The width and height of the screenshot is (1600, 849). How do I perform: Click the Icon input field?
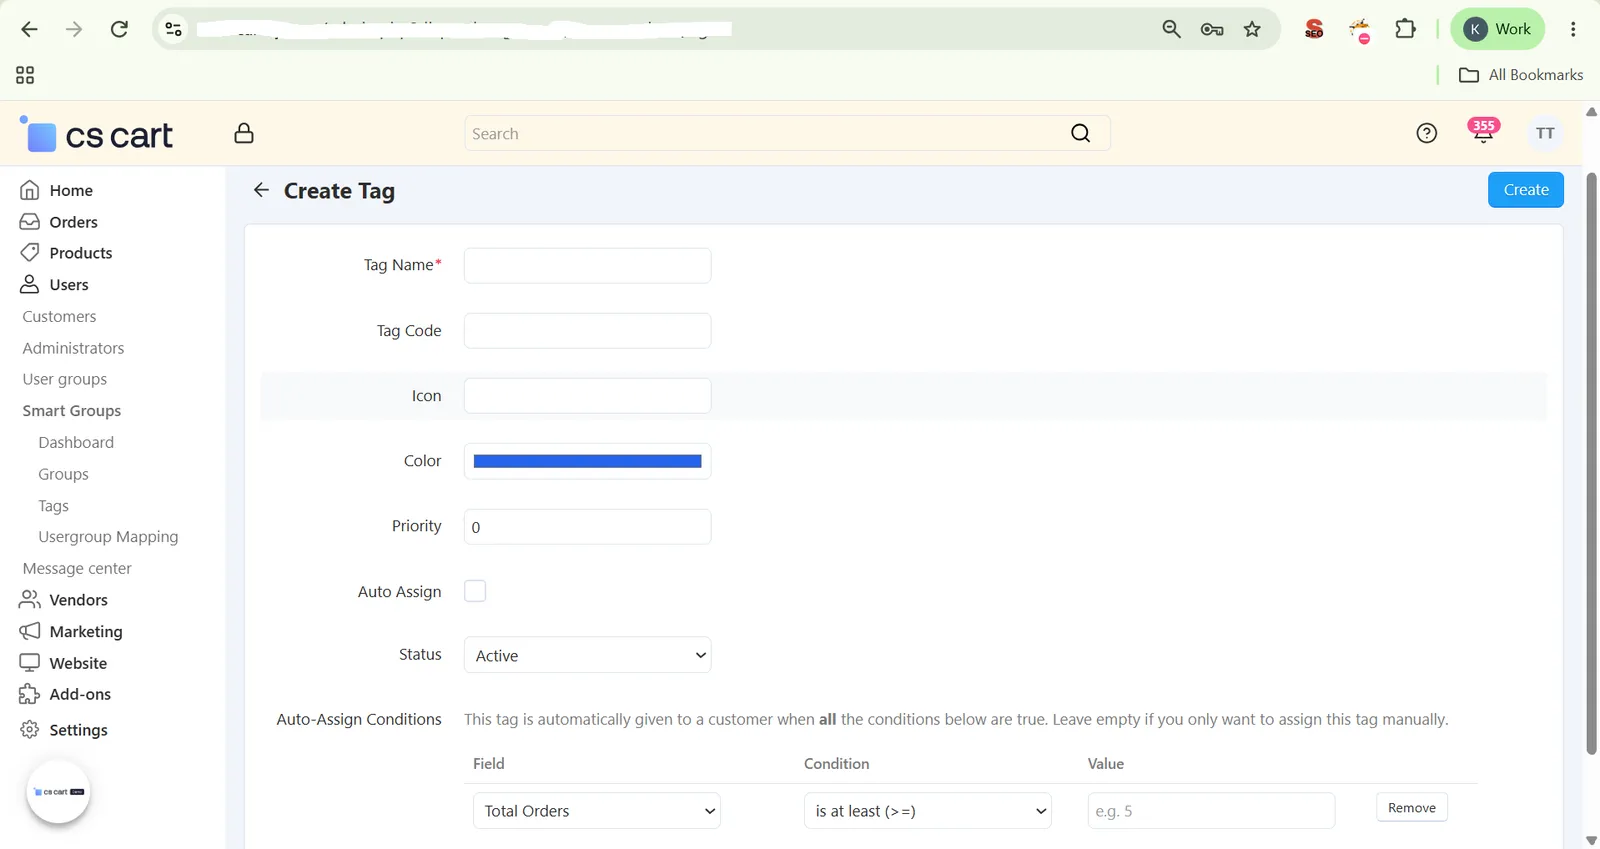point(588,396)
